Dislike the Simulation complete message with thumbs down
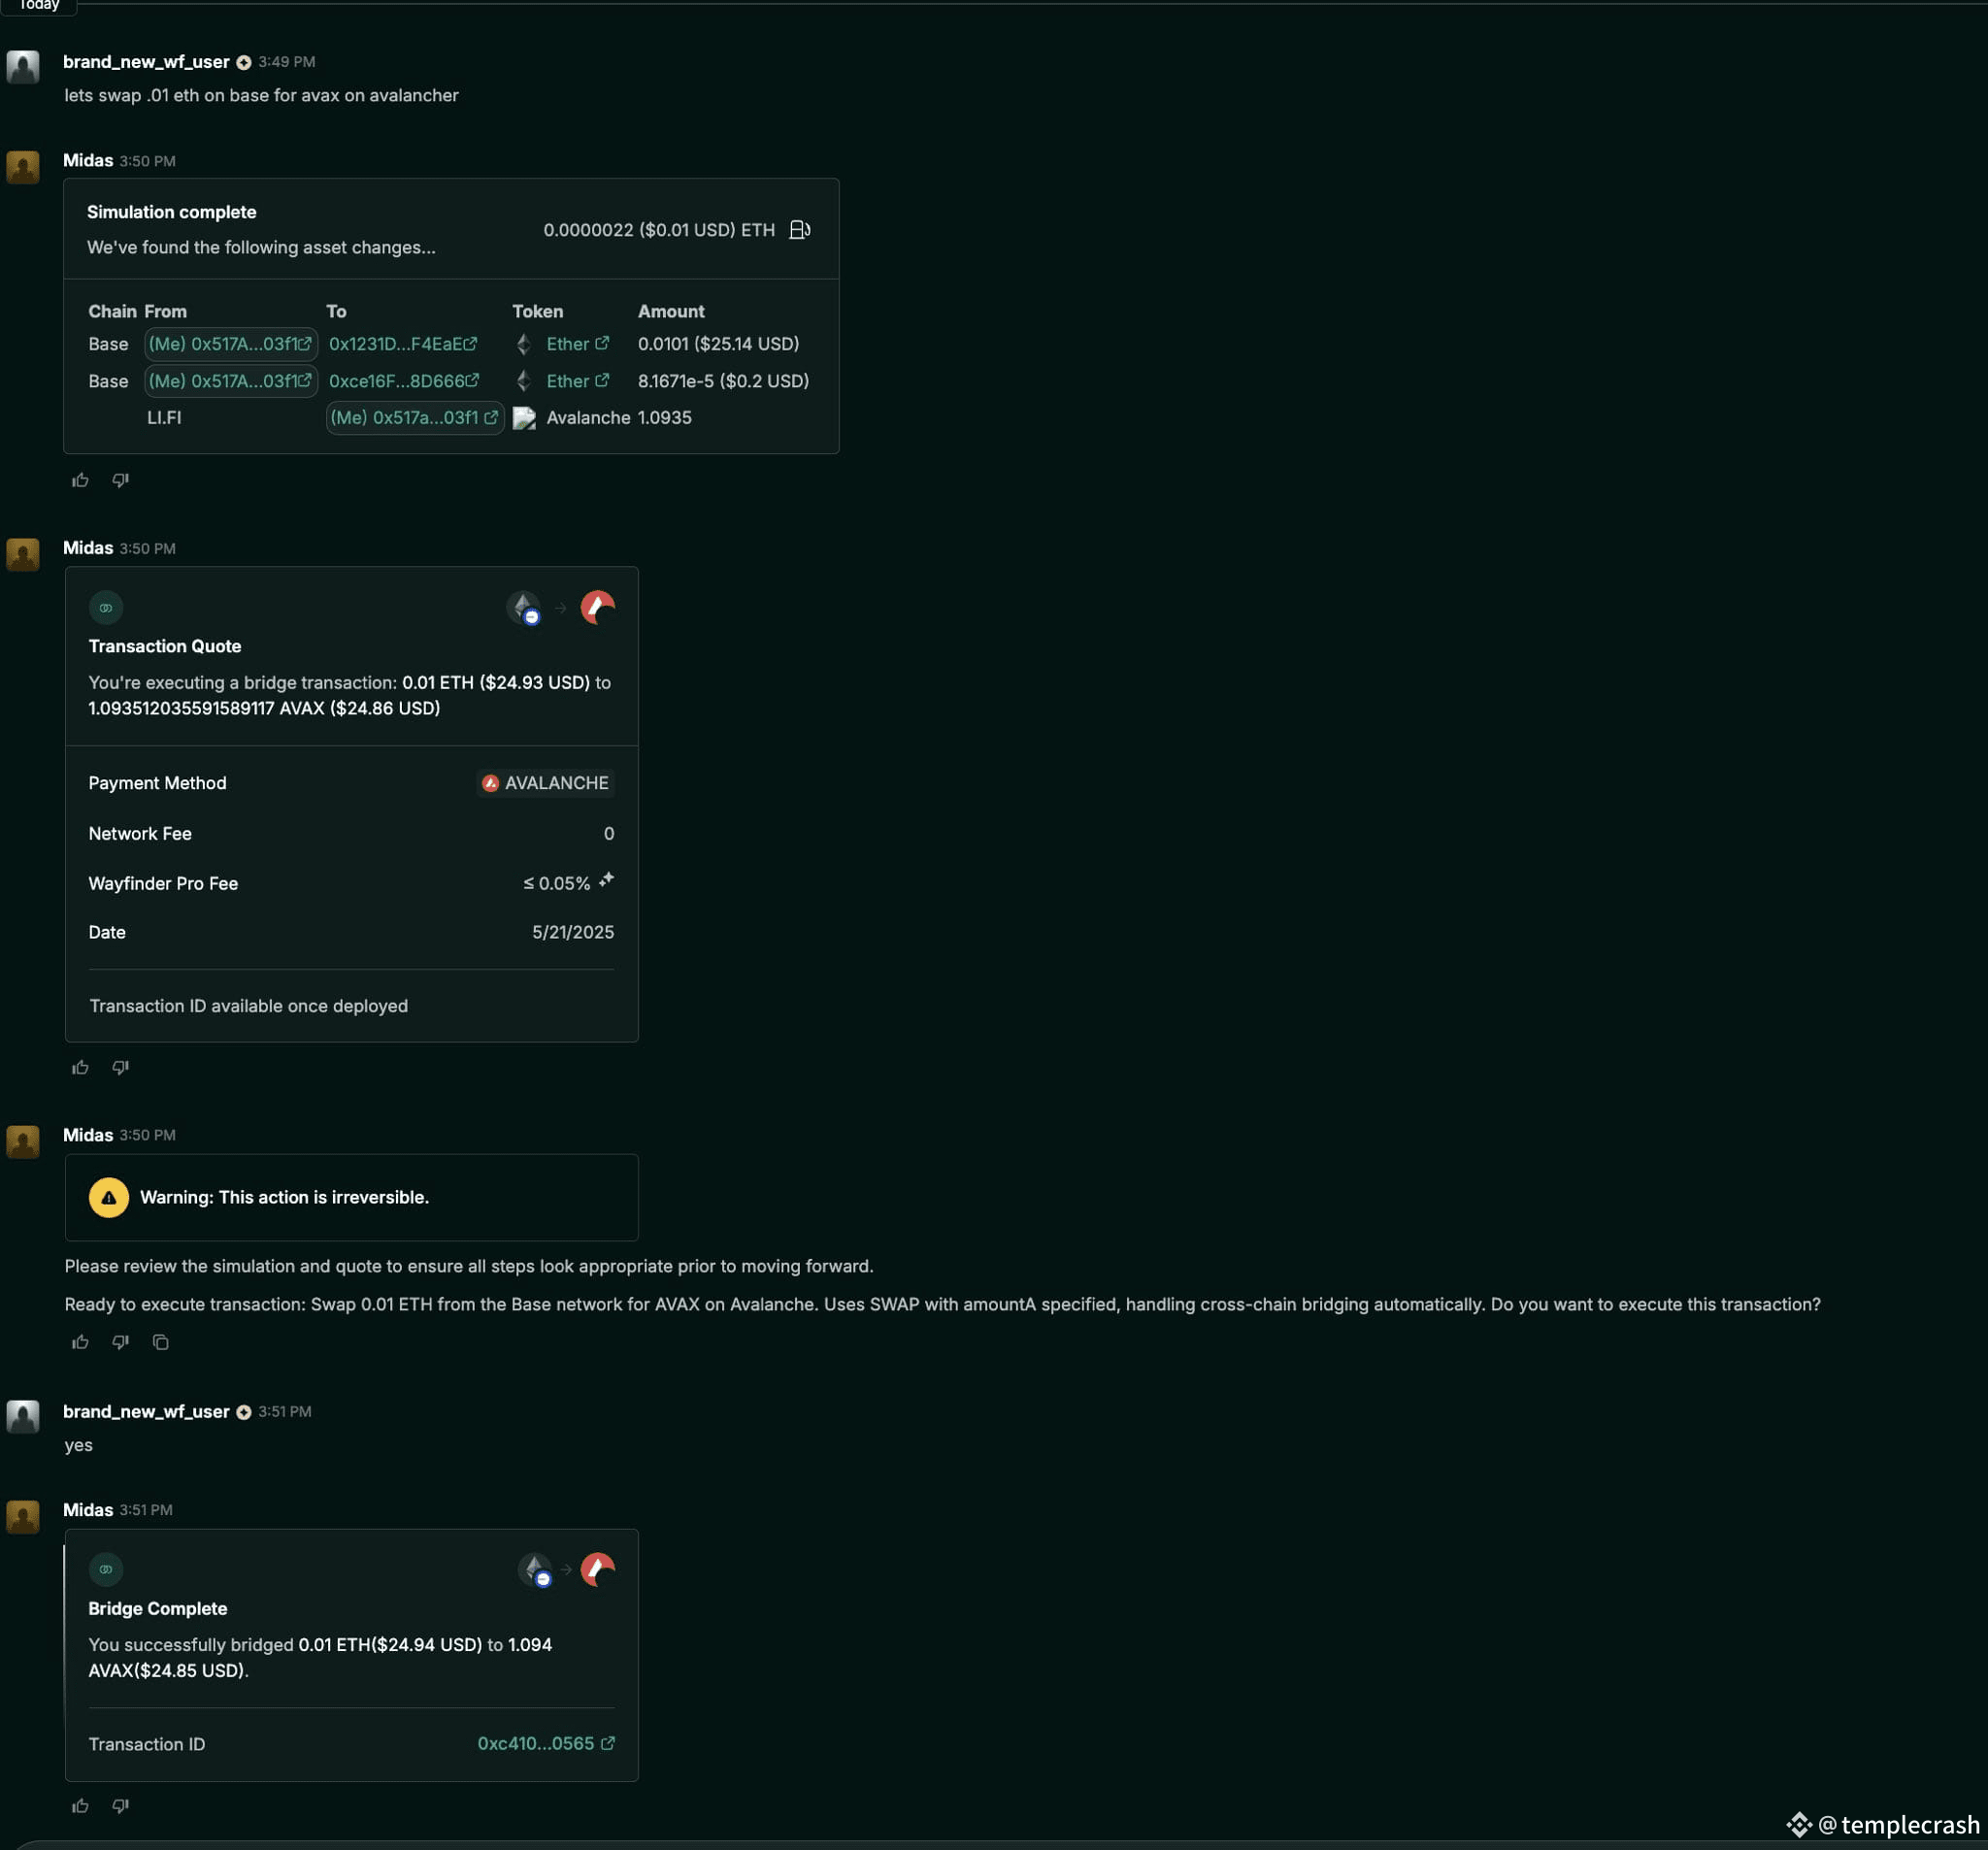 tap(120, 480)
